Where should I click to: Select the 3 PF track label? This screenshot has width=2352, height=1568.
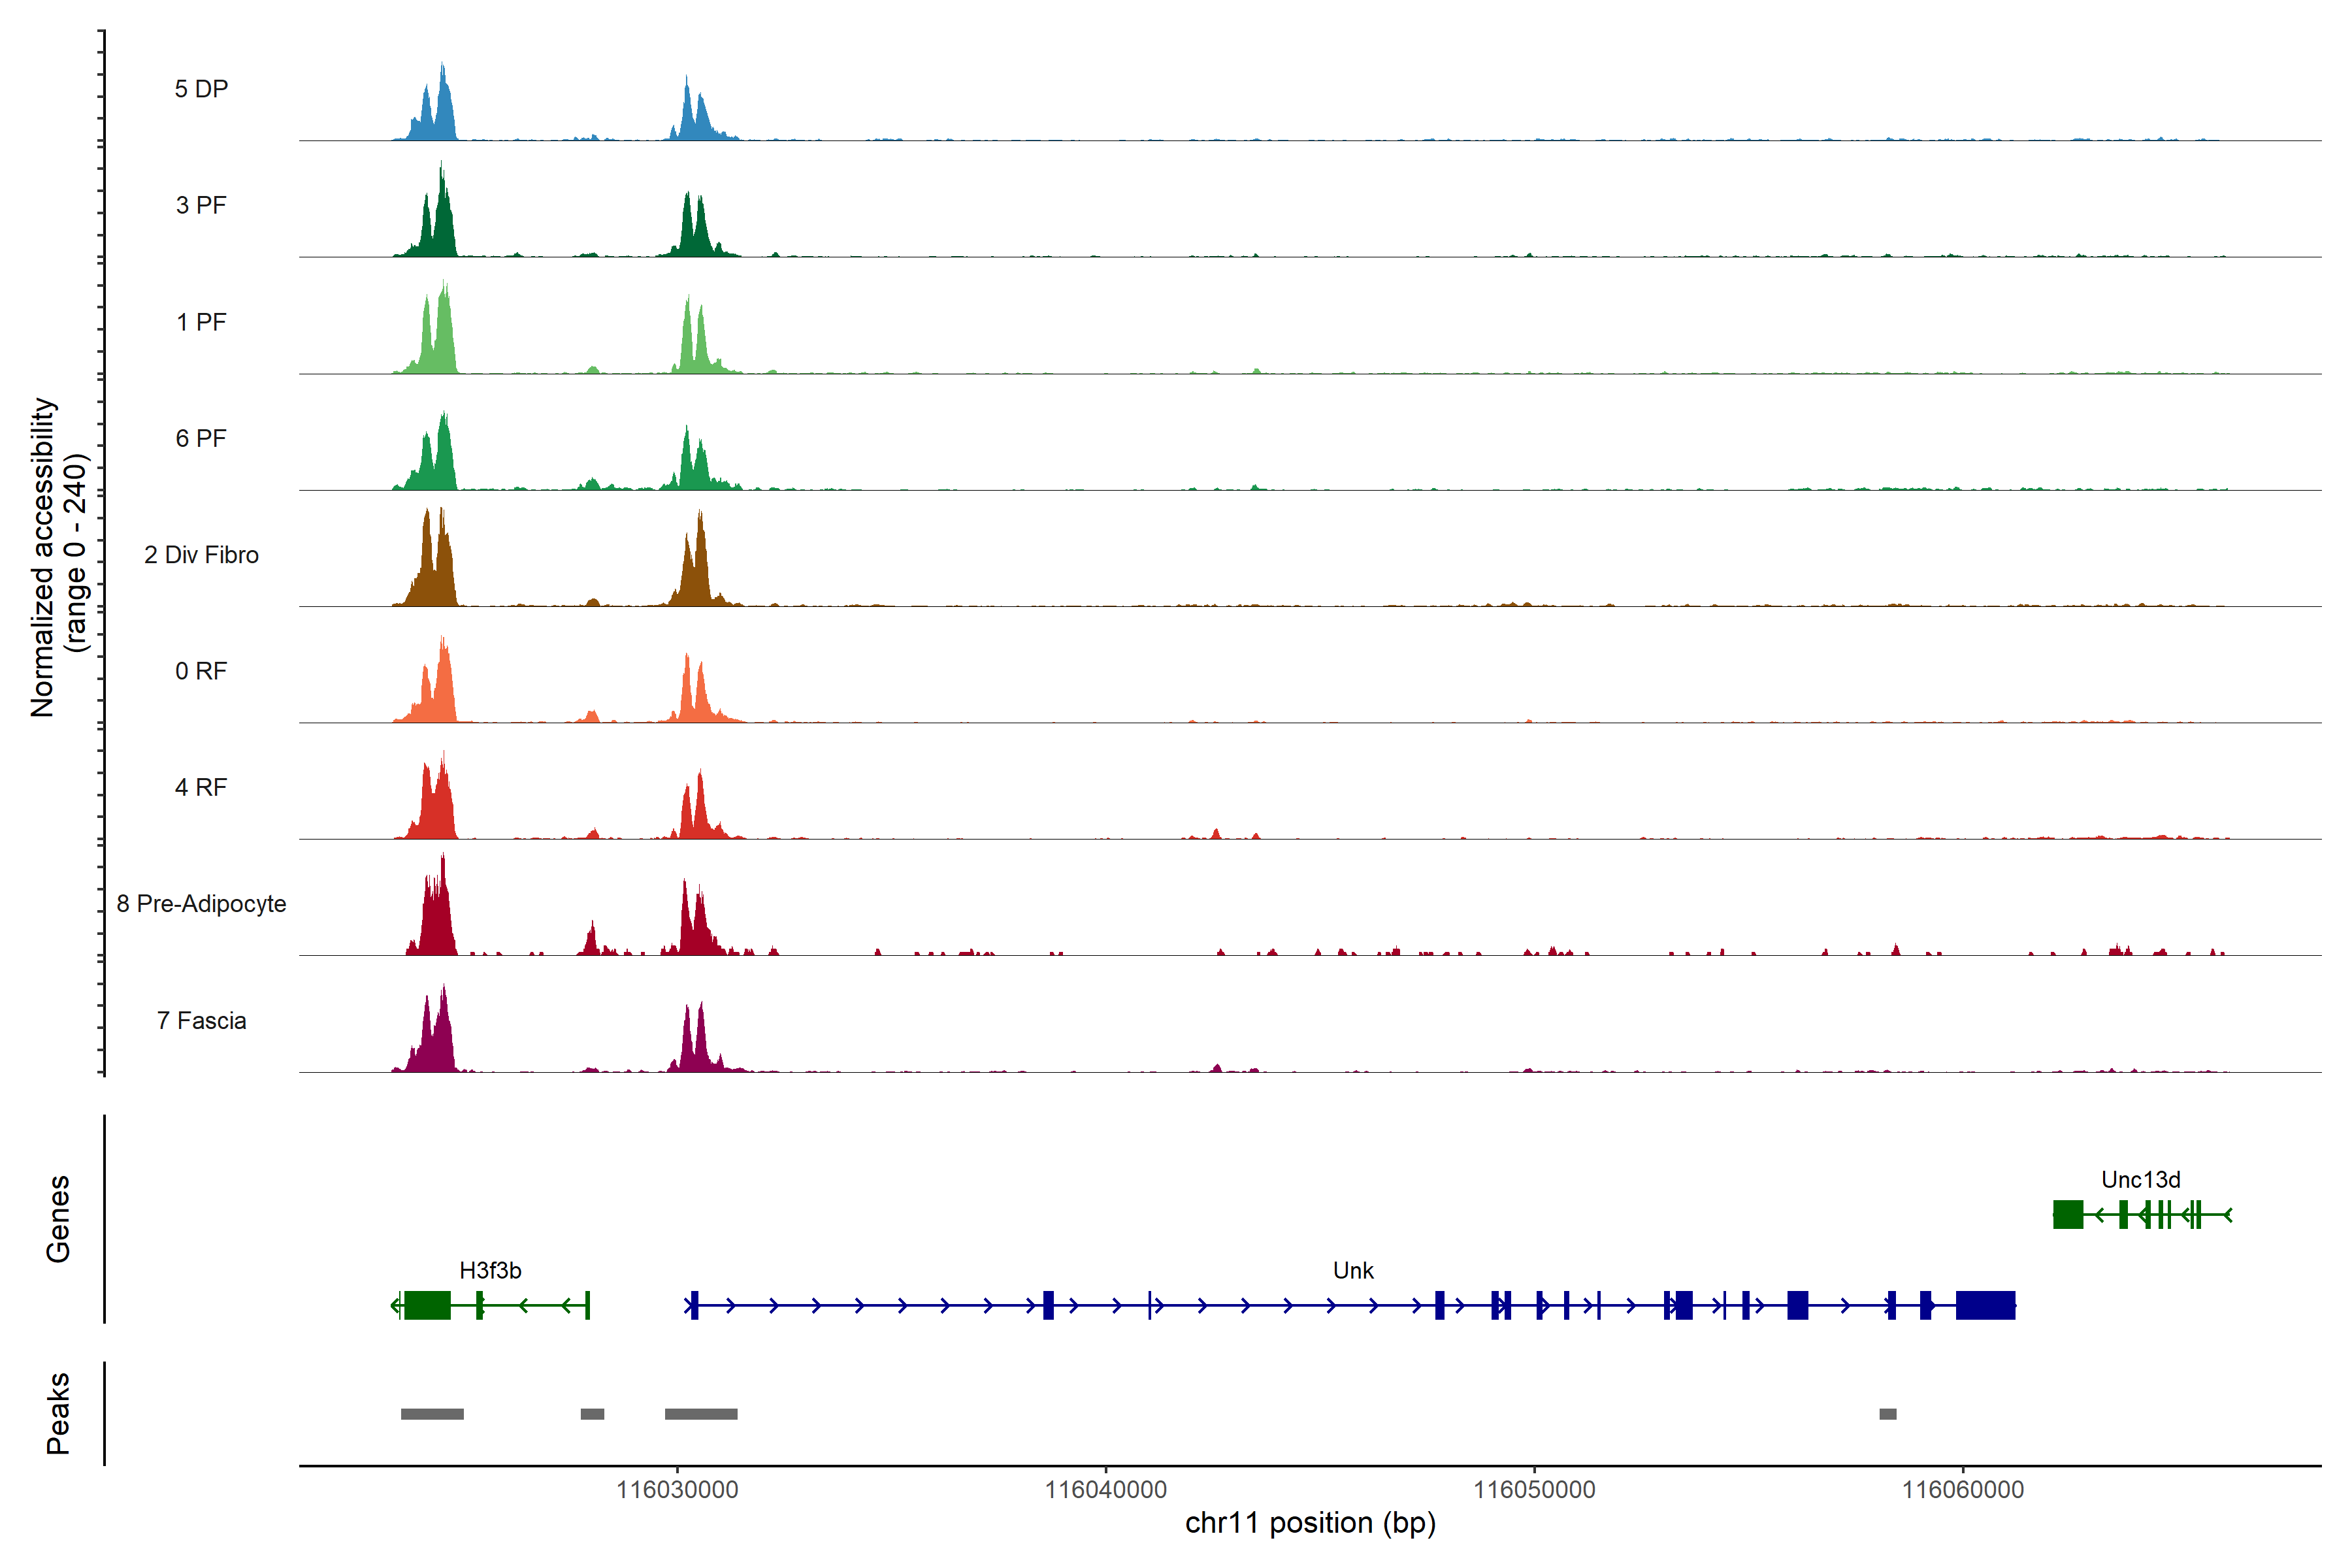click(x=201, y=205)
